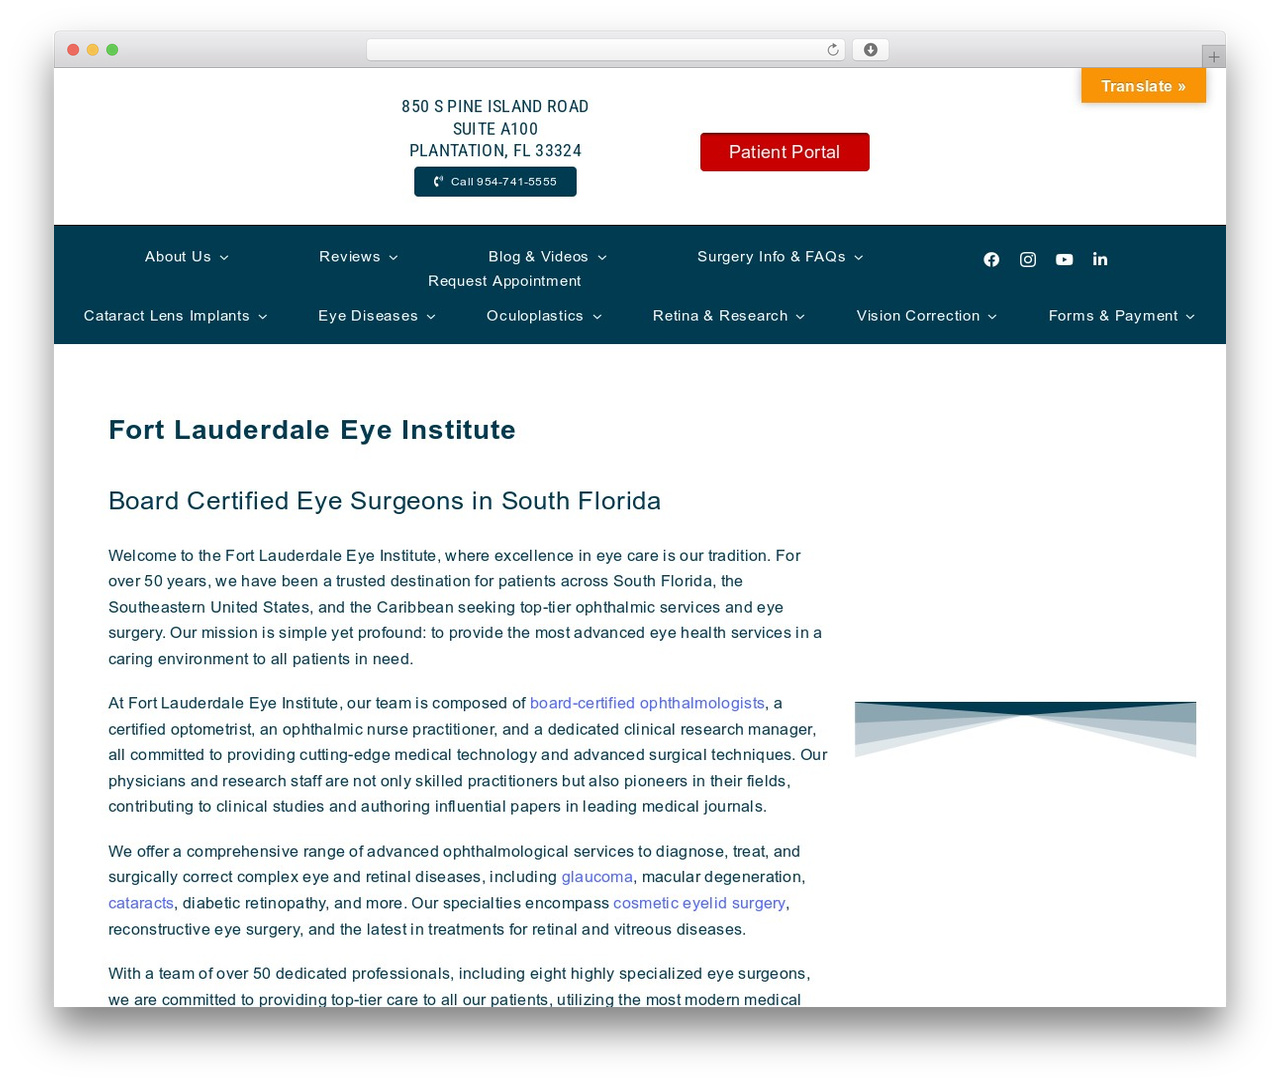The image size is (1280, 1084).
Task: Expand the About Us menu
Action: 187,257
